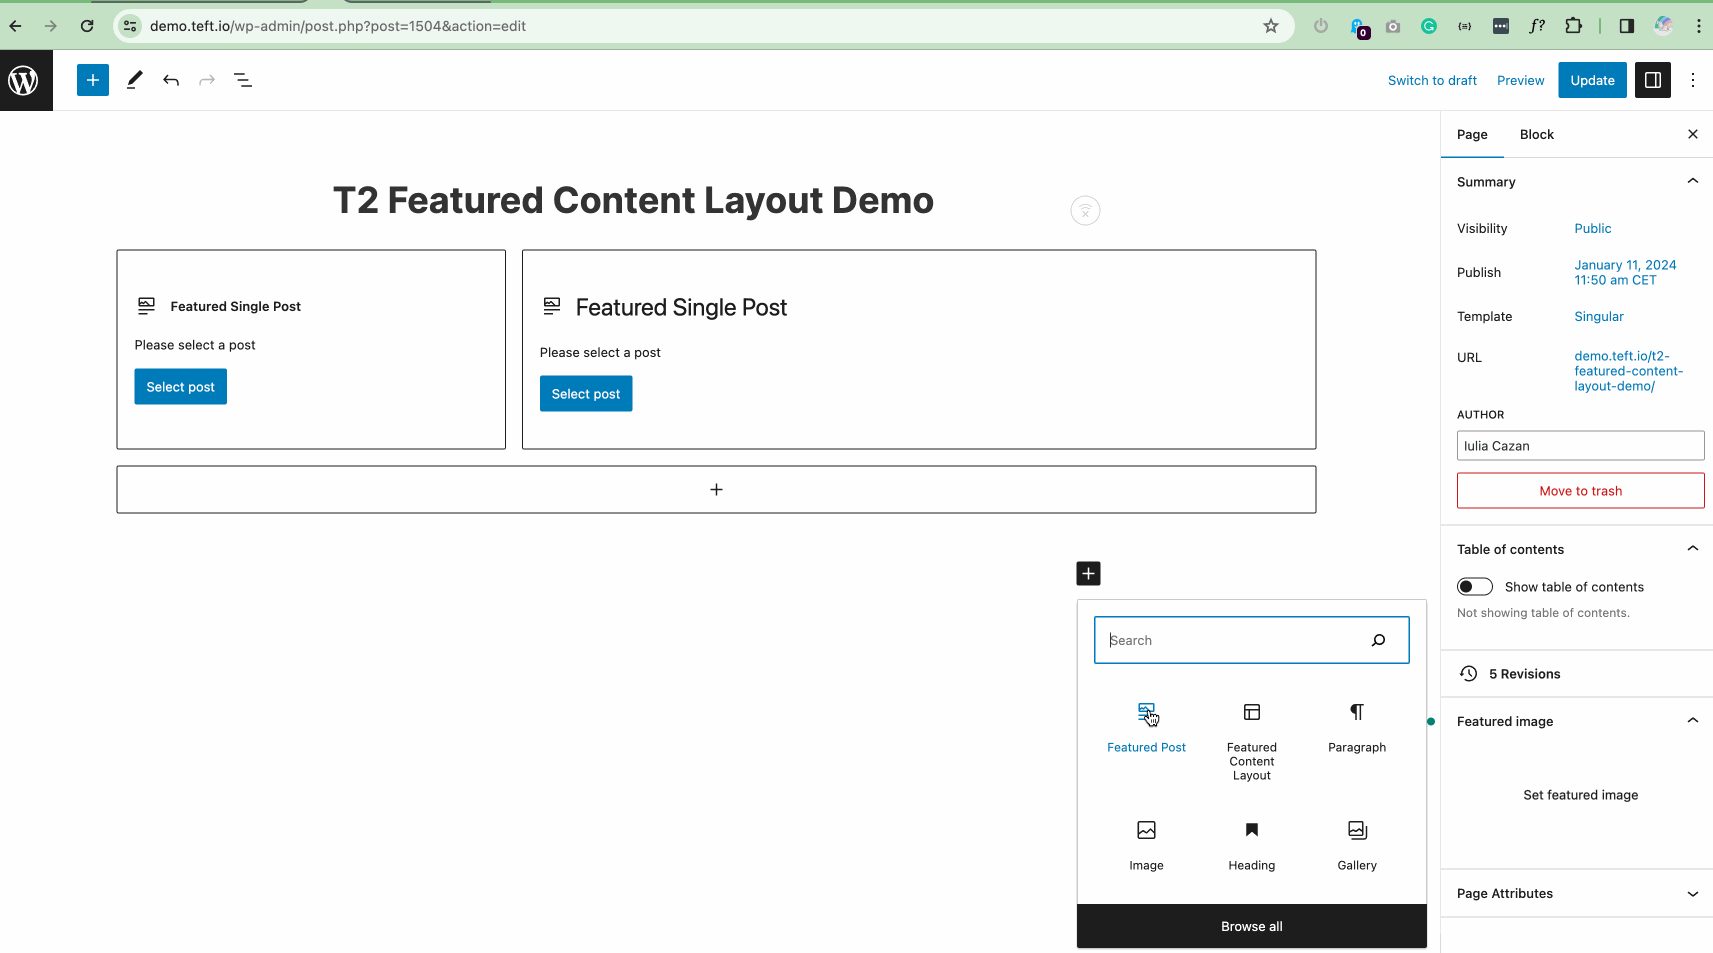
Task: Click the Undo arrow icon
Action: click(x=171, y=80)
